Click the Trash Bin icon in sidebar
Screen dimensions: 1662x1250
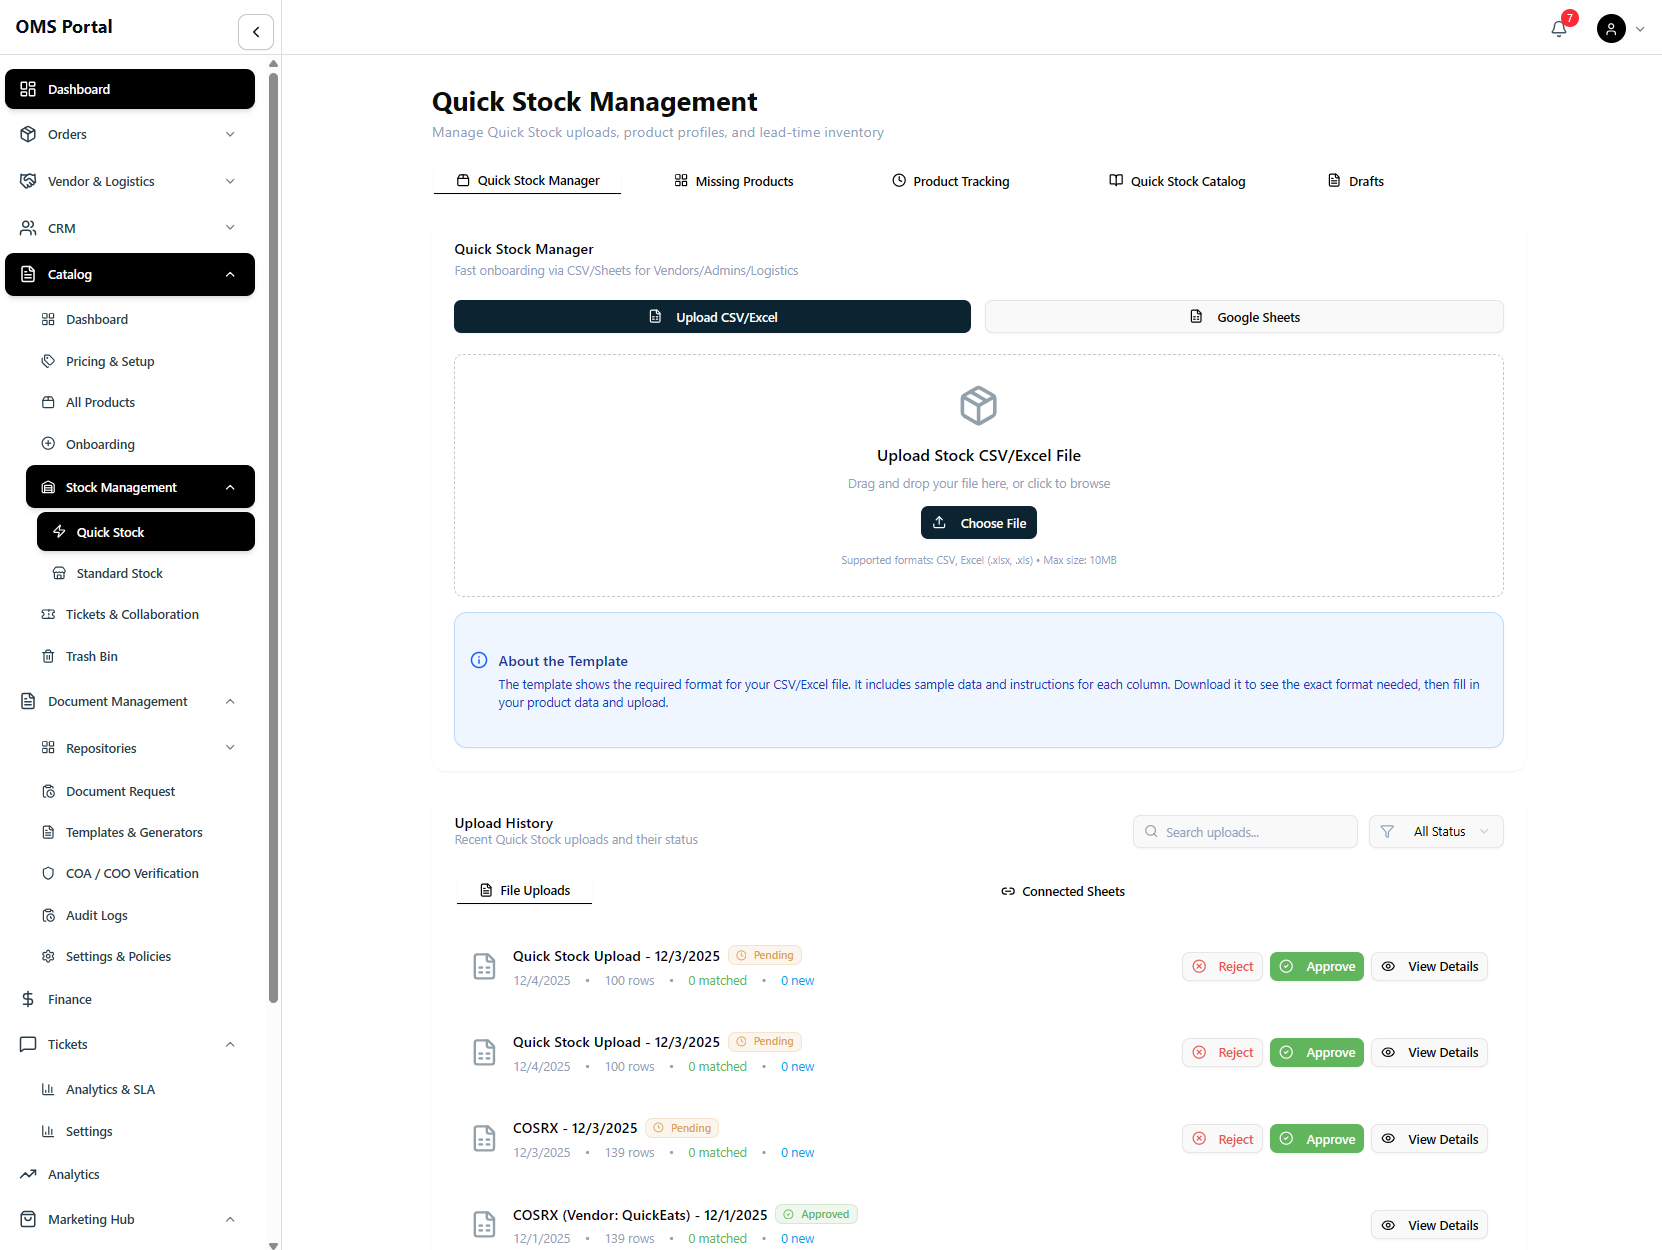[48, 656]
